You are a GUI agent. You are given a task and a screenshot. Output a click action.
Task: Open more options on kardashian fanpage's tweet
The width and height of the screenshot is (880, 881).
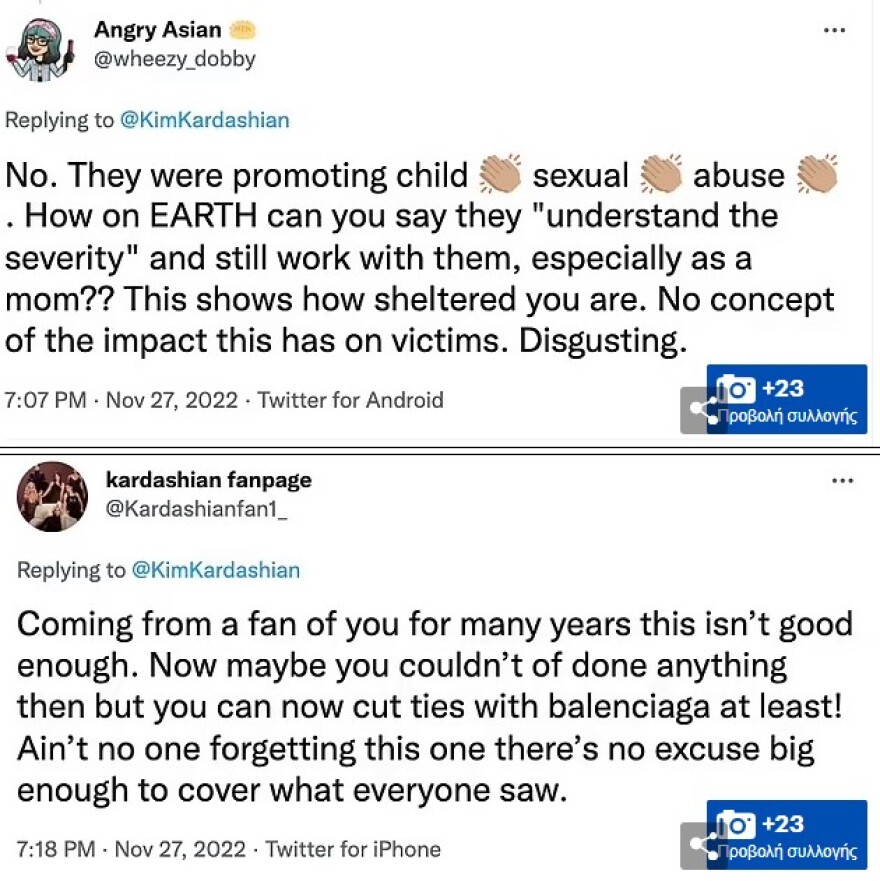click(843, 481)
